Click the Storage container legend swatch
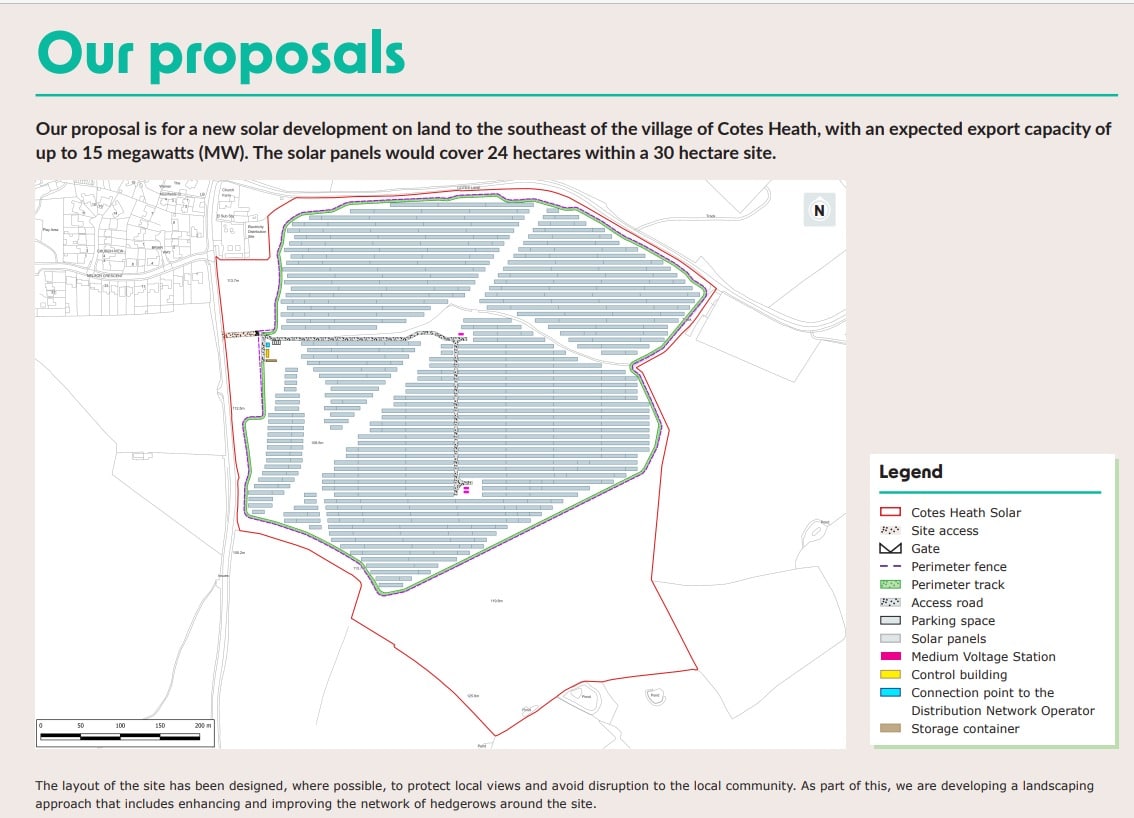1134x818 pixels. [x=890, y=729]
